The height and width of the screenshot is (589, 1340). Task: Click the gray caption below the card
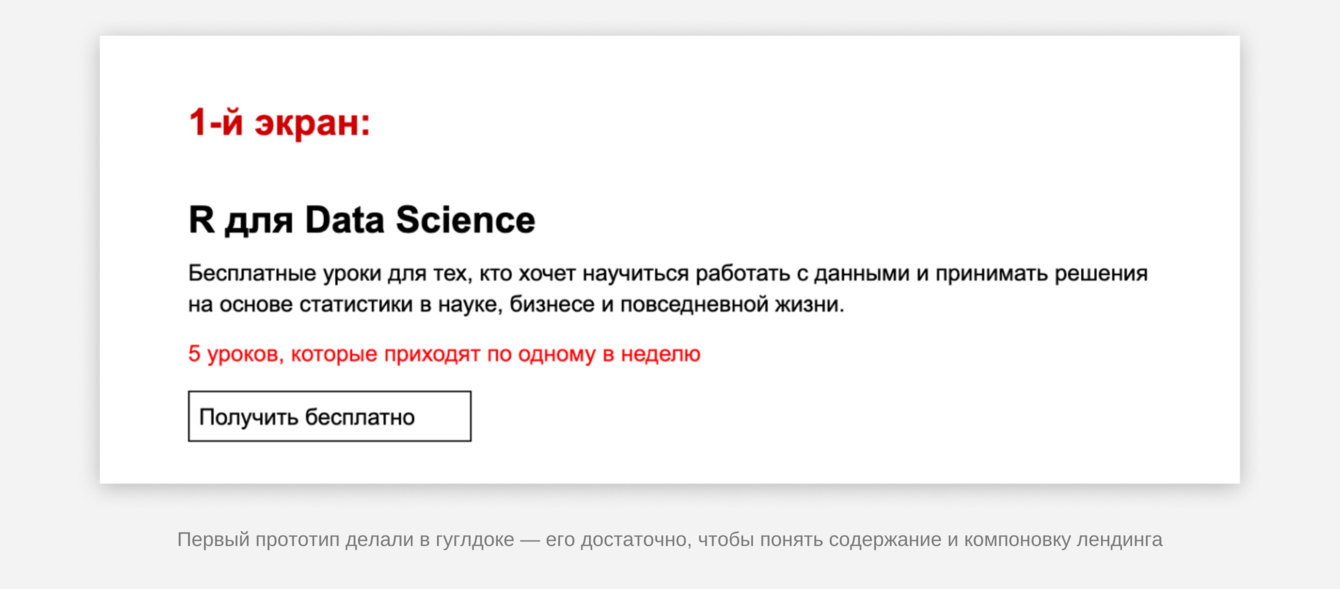coord(669,540)
